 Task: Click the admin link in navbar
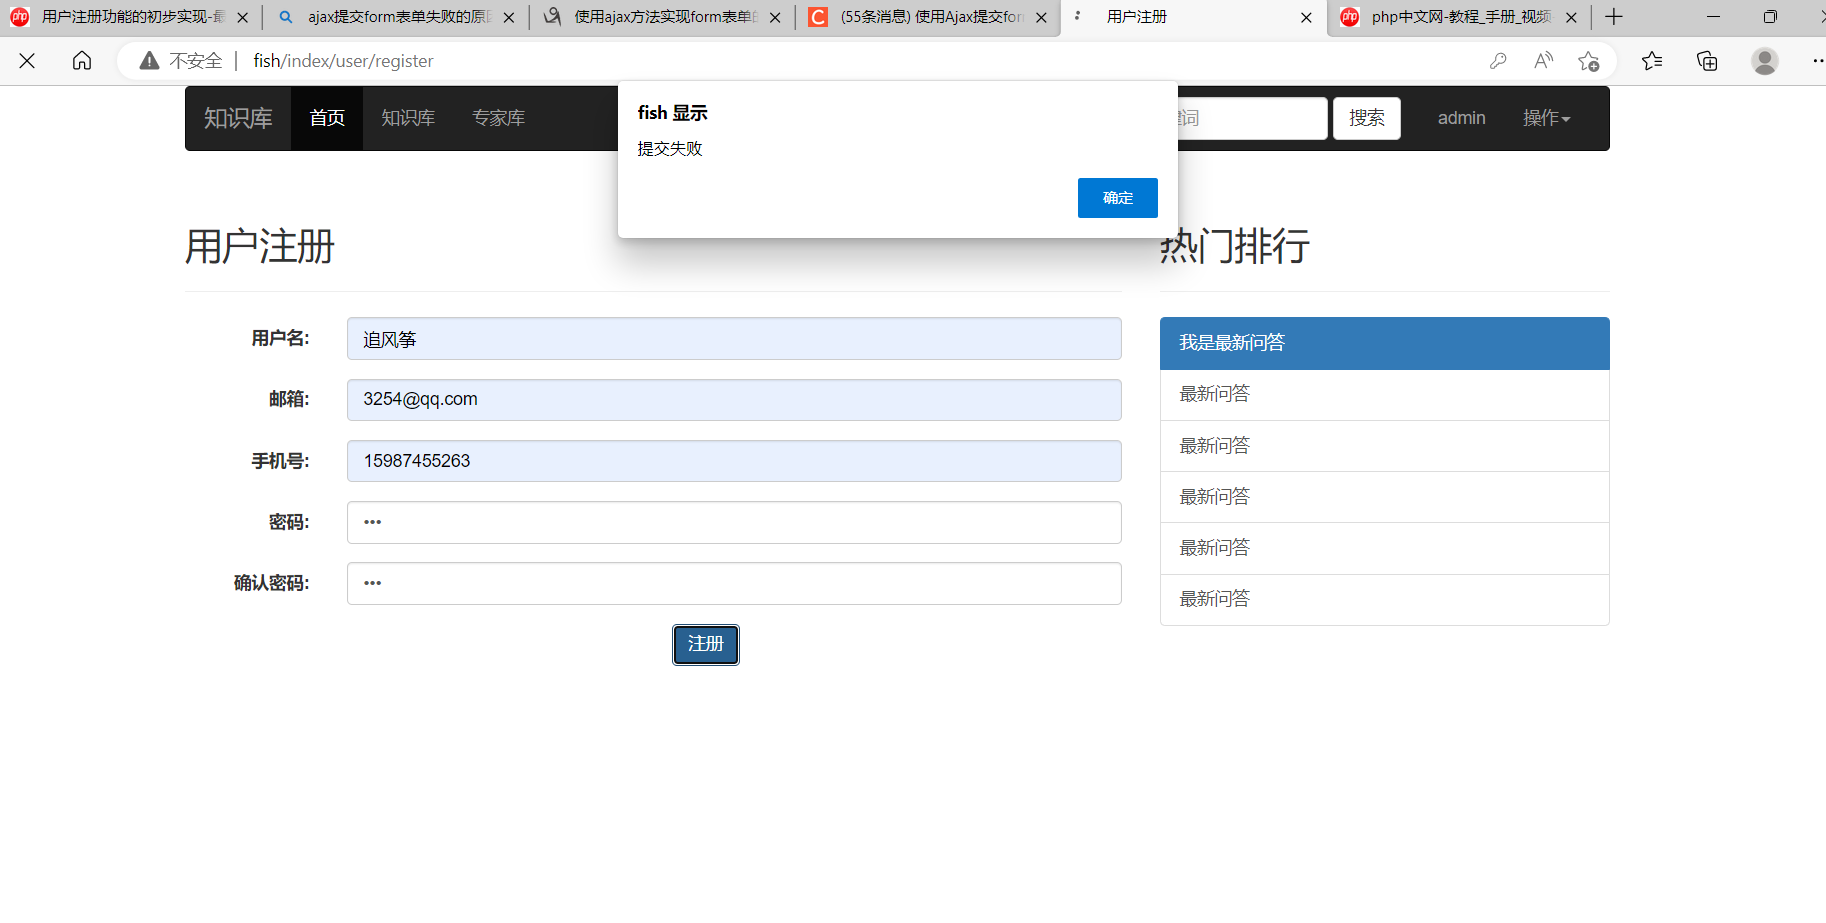click(x=1461, y=118)
